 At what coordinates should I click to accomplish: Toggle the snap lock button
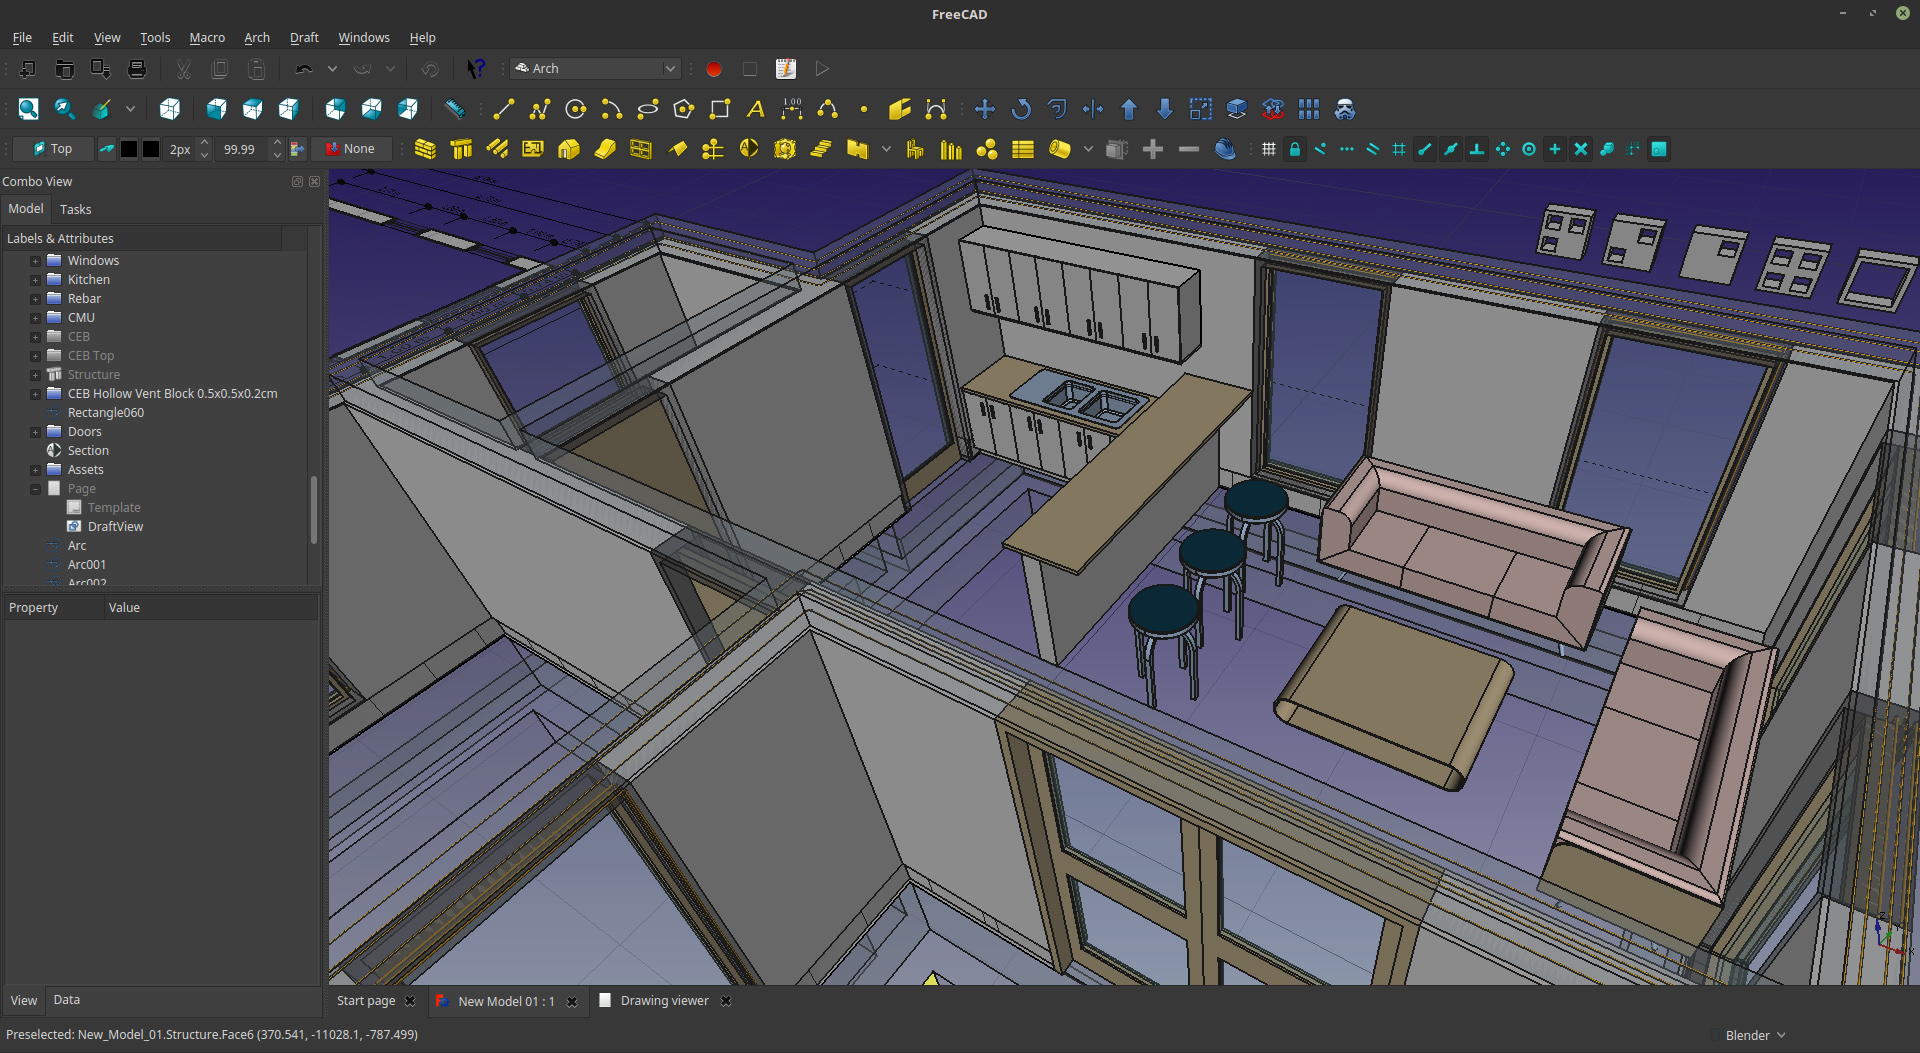[x=1295, y=149]
